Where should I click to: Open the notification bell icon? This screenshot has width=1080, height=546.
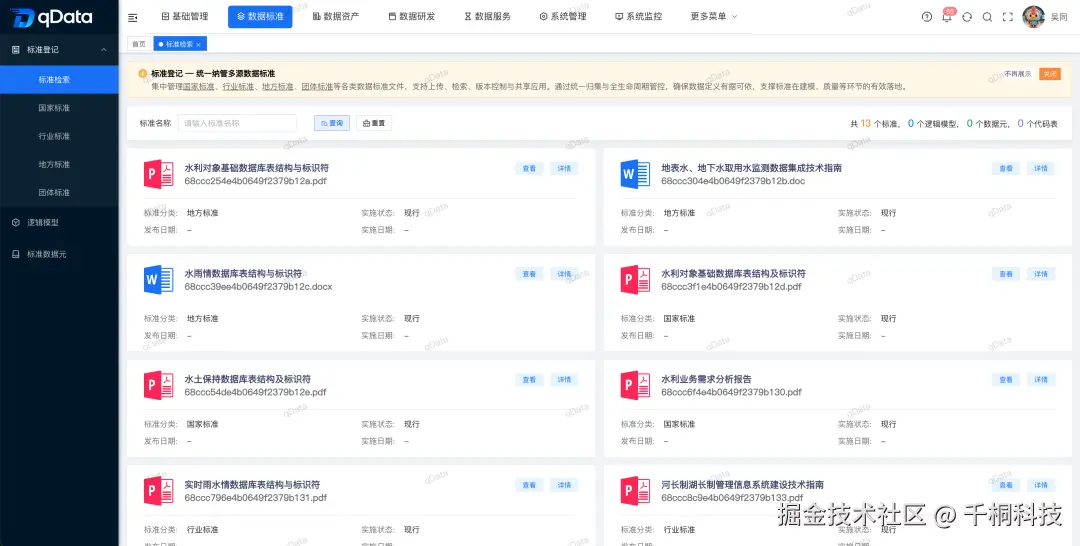(947, 17)
